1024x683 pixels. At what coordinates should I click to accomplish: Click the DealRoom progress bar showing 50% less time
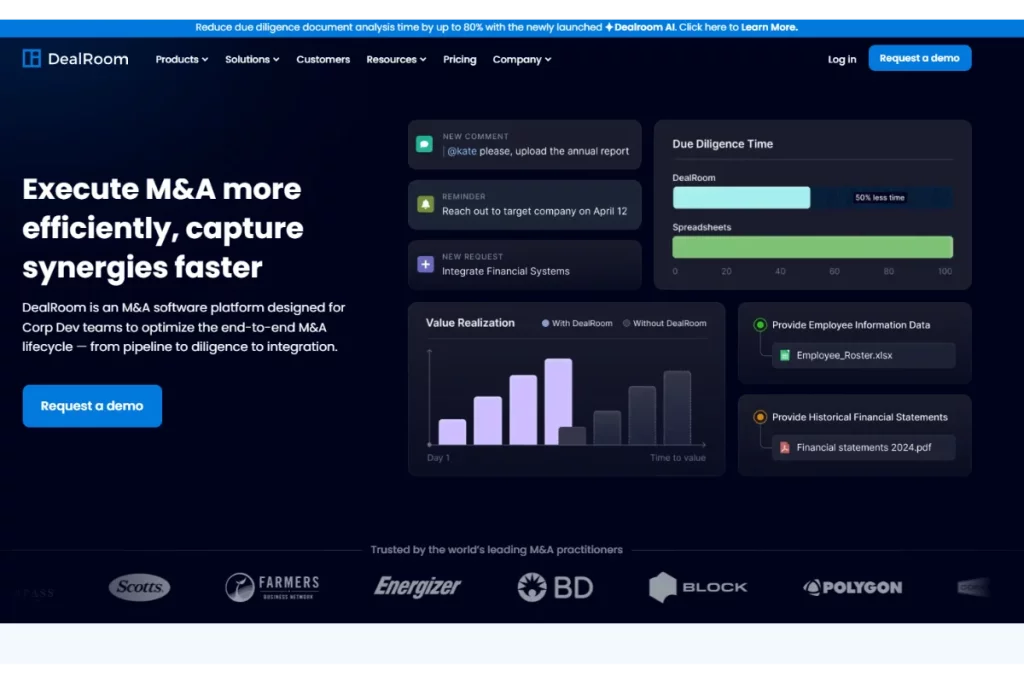click(740, 197)
